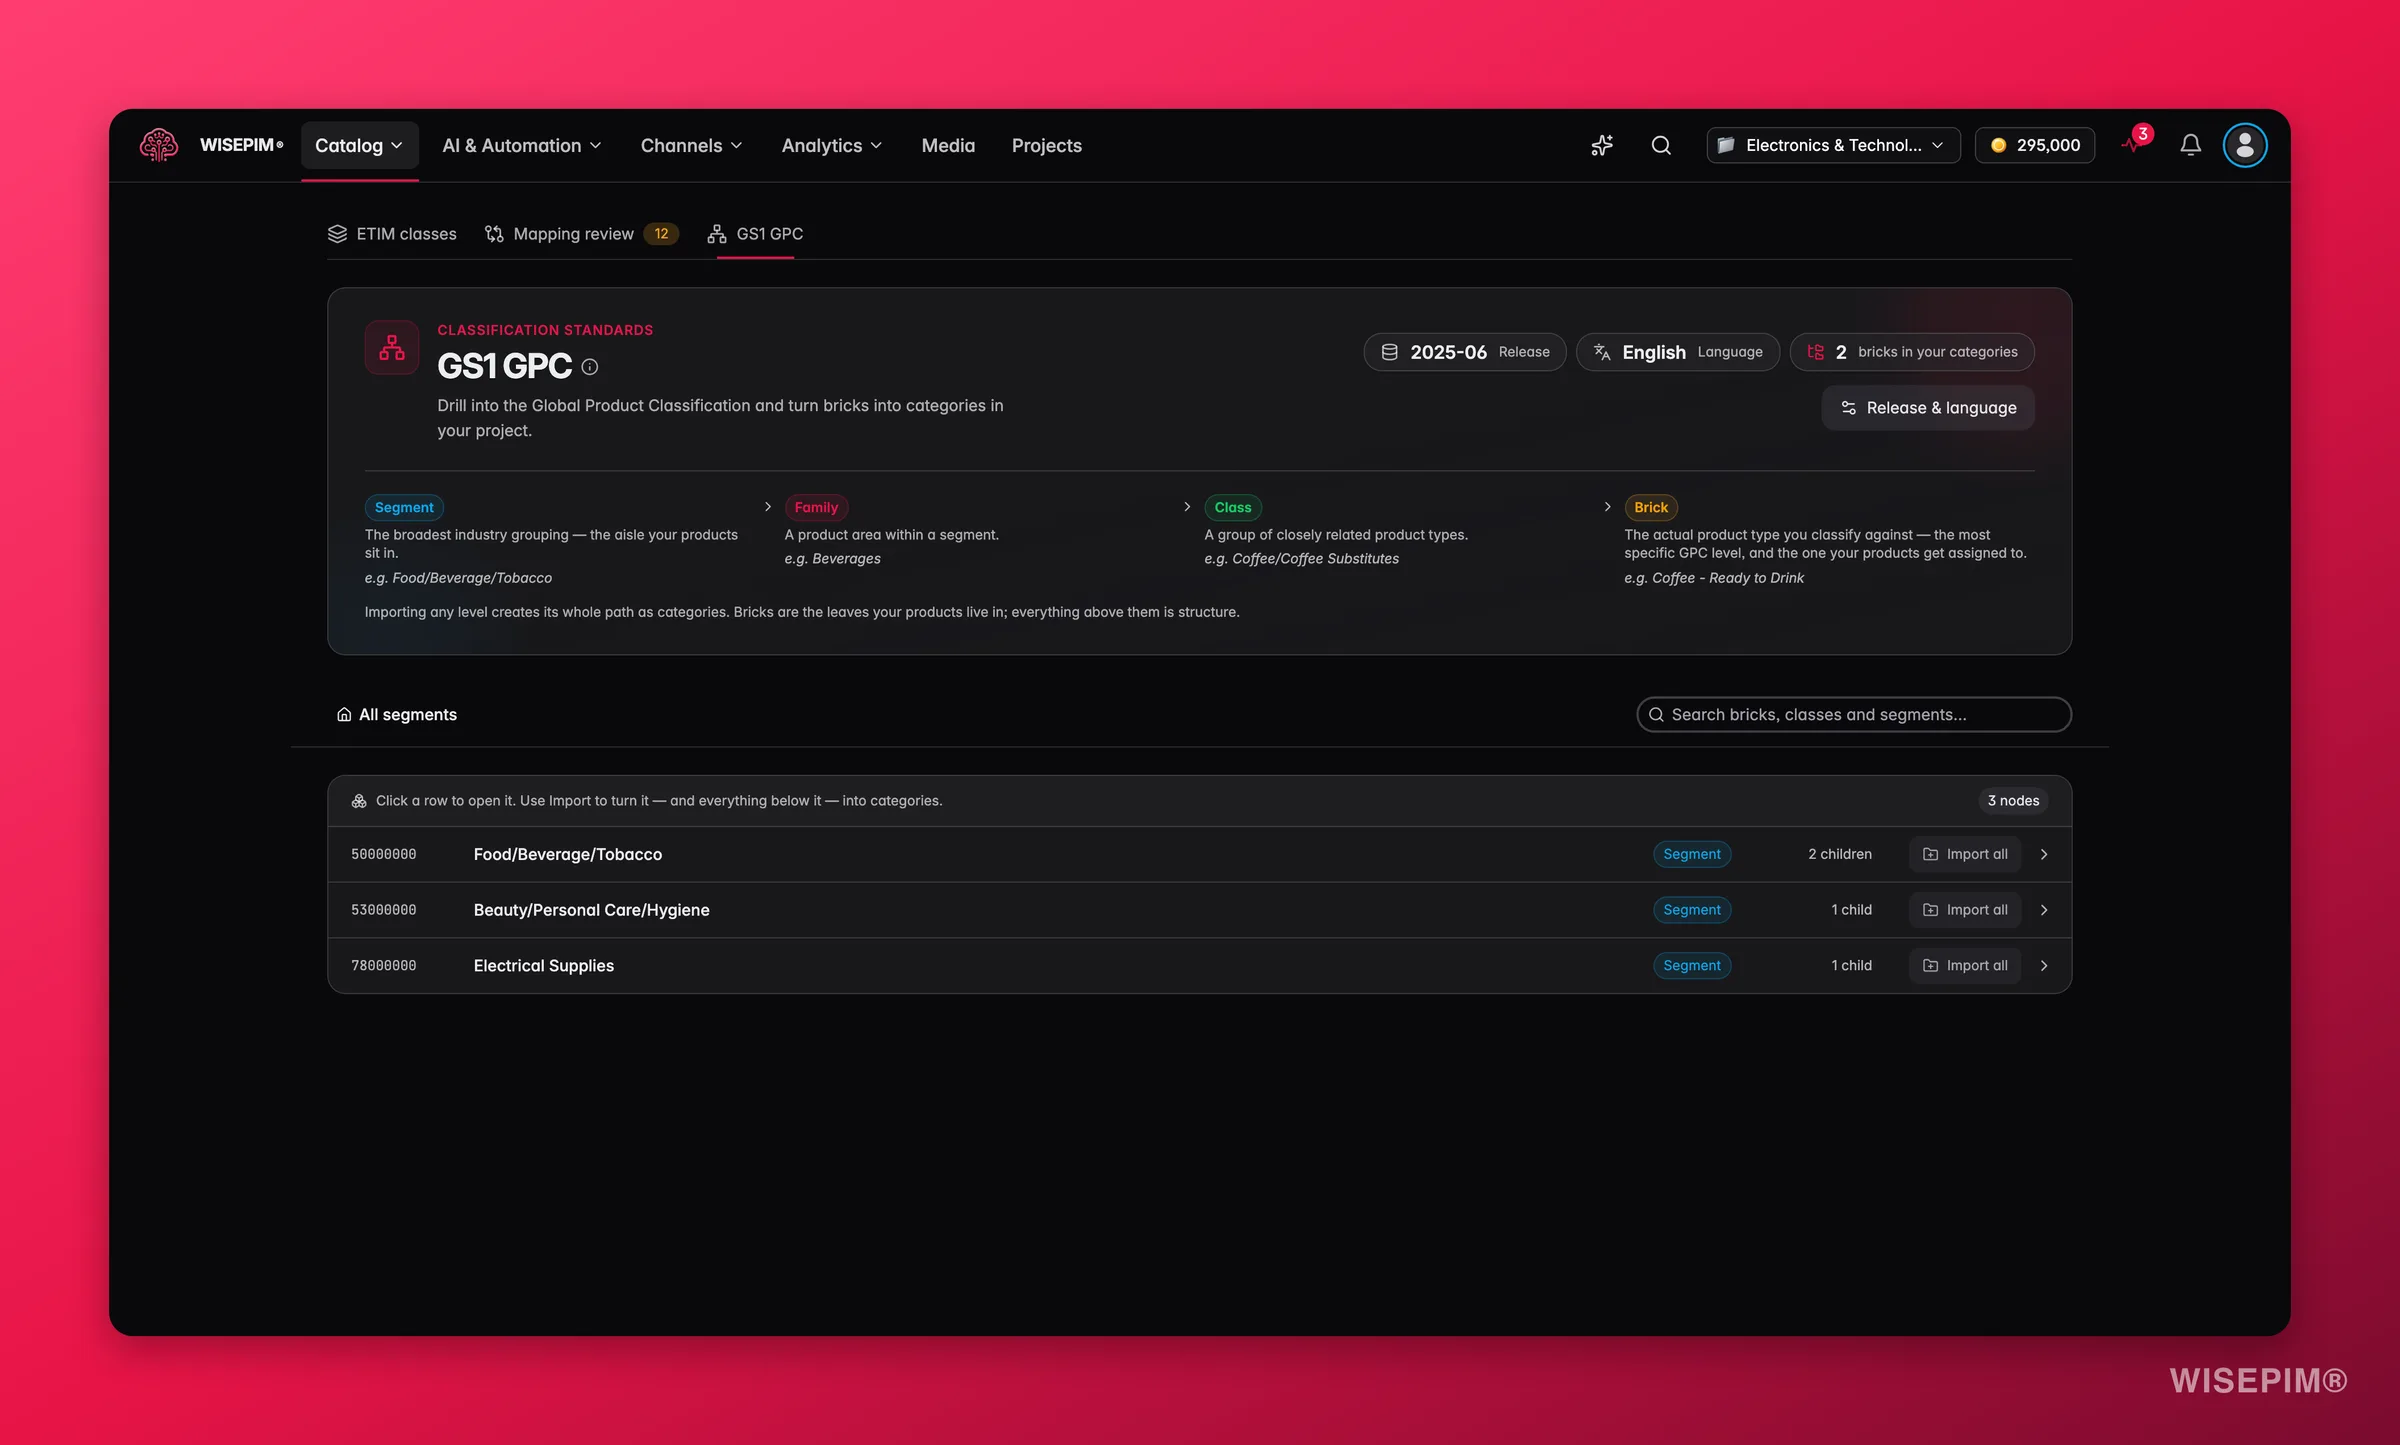Open Release & language settings

(x=1928, y=408)
